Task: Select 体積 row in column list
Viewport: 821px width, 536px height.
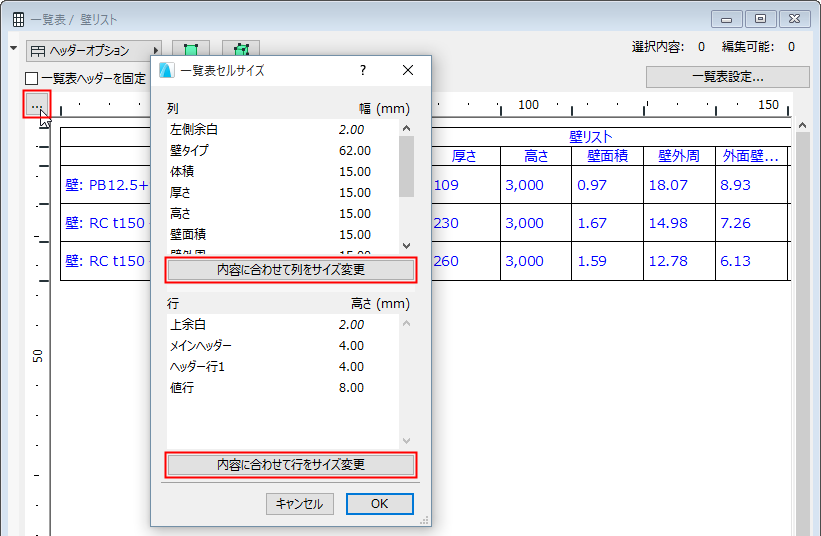Action: coord(283,172)
